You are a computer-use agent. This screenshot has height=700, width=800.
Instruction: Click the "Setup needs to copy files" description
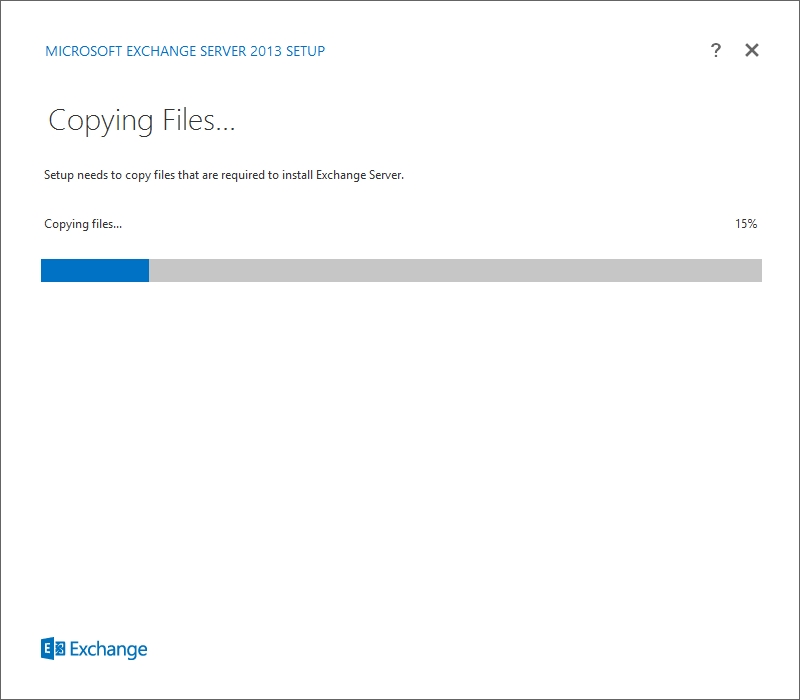coord(223,175)
